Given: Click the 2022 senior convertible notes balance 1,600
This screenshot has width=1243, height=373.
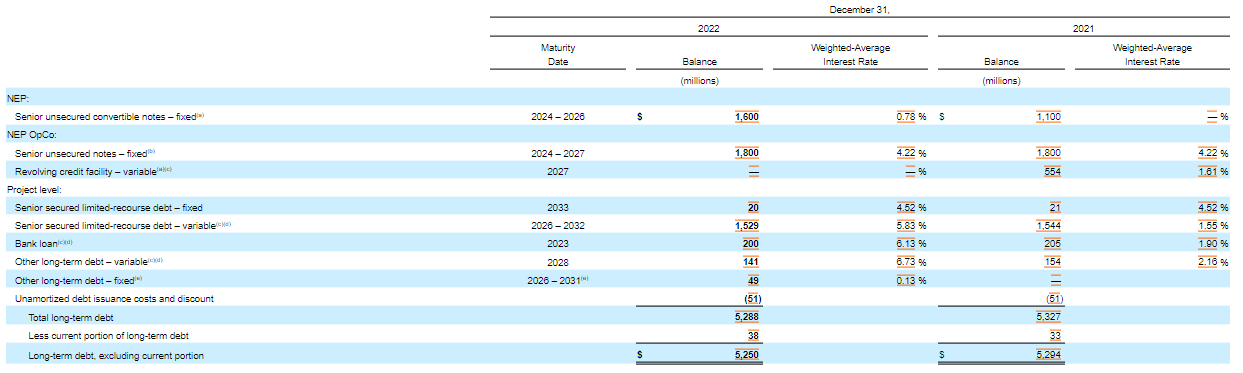Looking at the screenshot, I should pyautogui.click(x=747, y=117).
